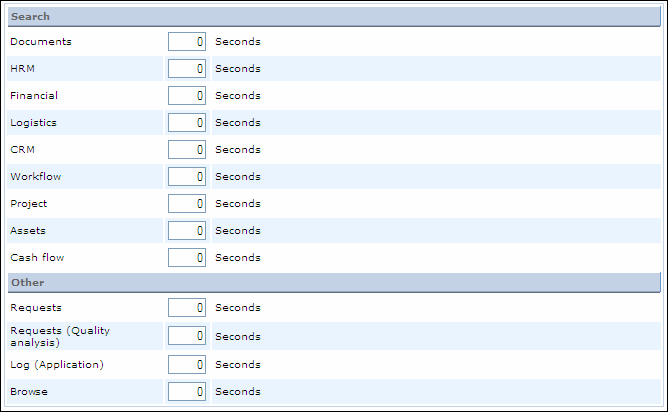Click the Logistics seconds input field
The width and height of the screenshot is (668, 412).
coord(187,123)
